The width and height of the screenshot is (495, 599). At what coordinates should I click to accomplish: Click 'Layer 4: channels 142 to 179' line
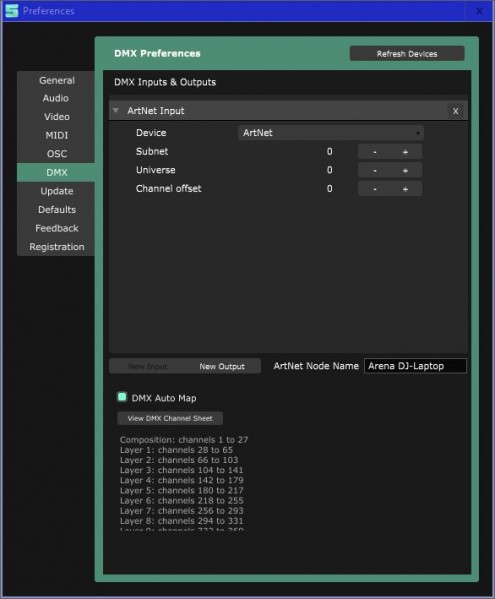pos(181,480)
